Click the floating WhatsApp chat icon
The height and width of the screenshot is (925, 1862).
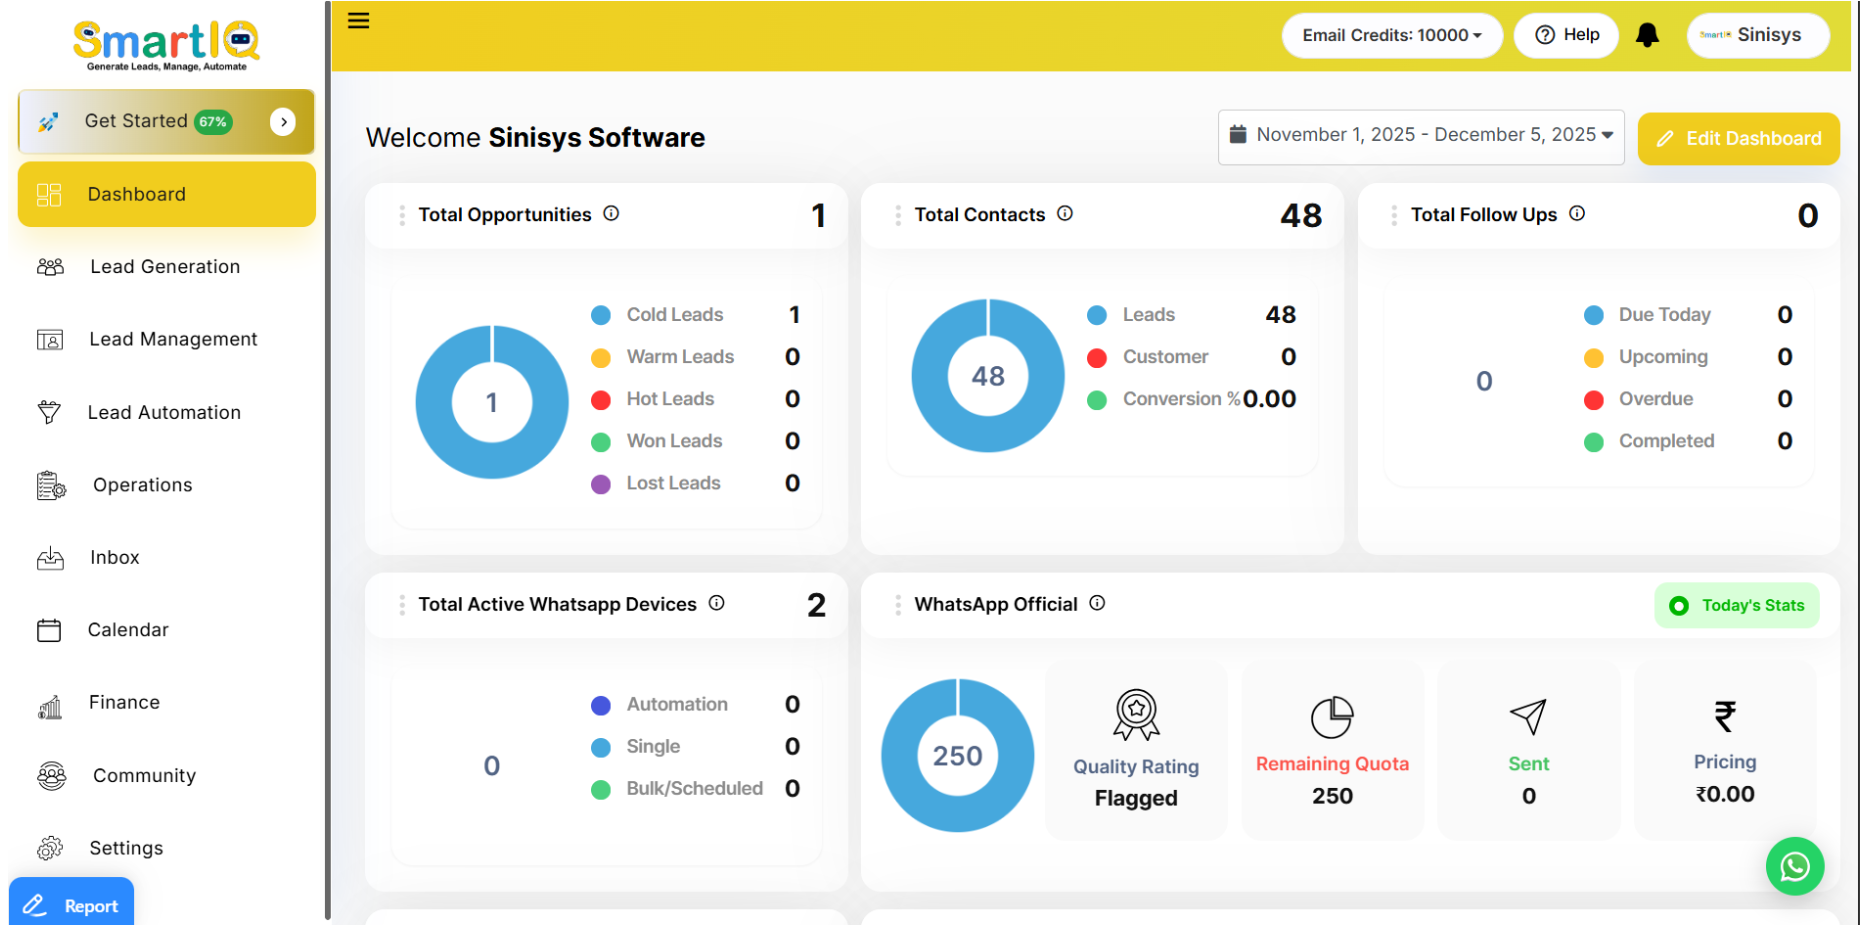pyautogui.click(x=1794, y=866)
